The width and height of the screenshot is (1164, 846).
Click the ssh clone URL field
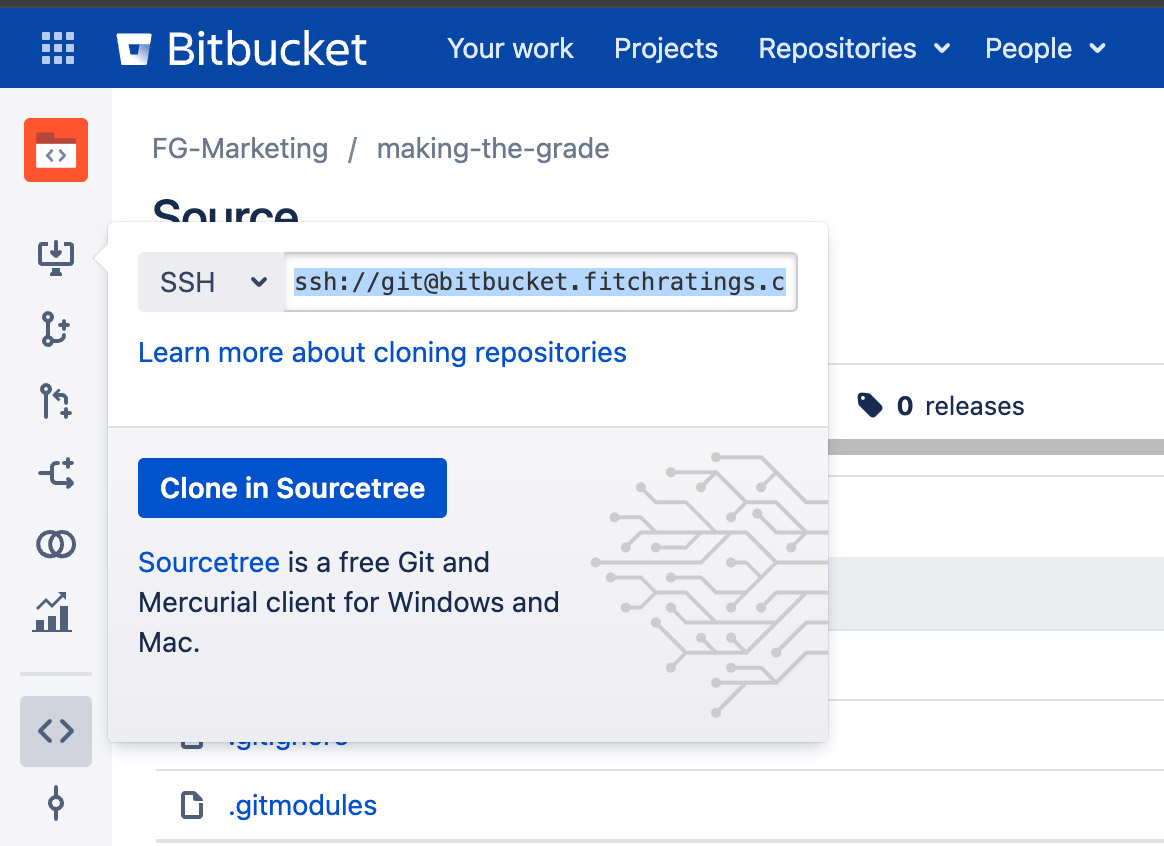pyautogui.click(x=540, y=282)
